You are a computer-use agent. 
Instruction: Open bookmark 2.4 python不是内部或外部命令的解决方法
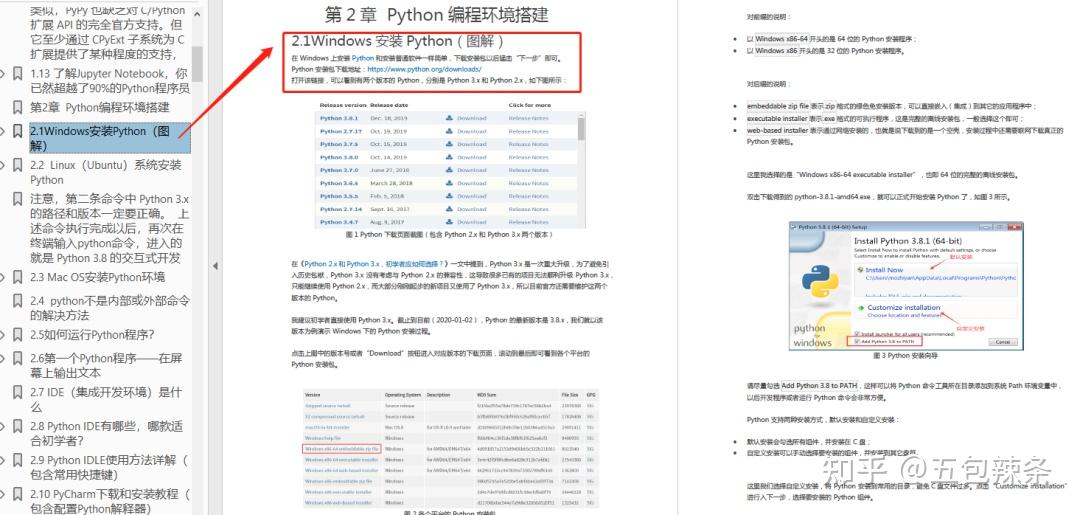[x=110, y=308]
